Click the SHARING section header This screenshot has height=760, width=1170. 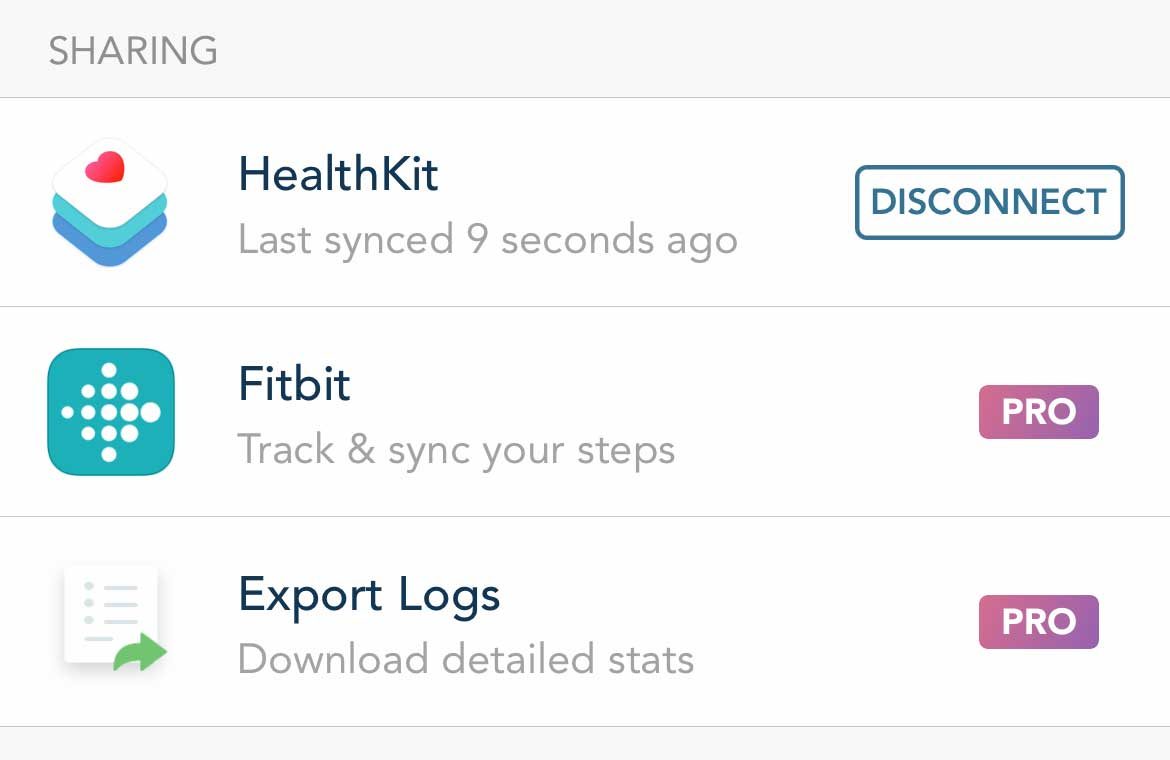click(132, 48)
